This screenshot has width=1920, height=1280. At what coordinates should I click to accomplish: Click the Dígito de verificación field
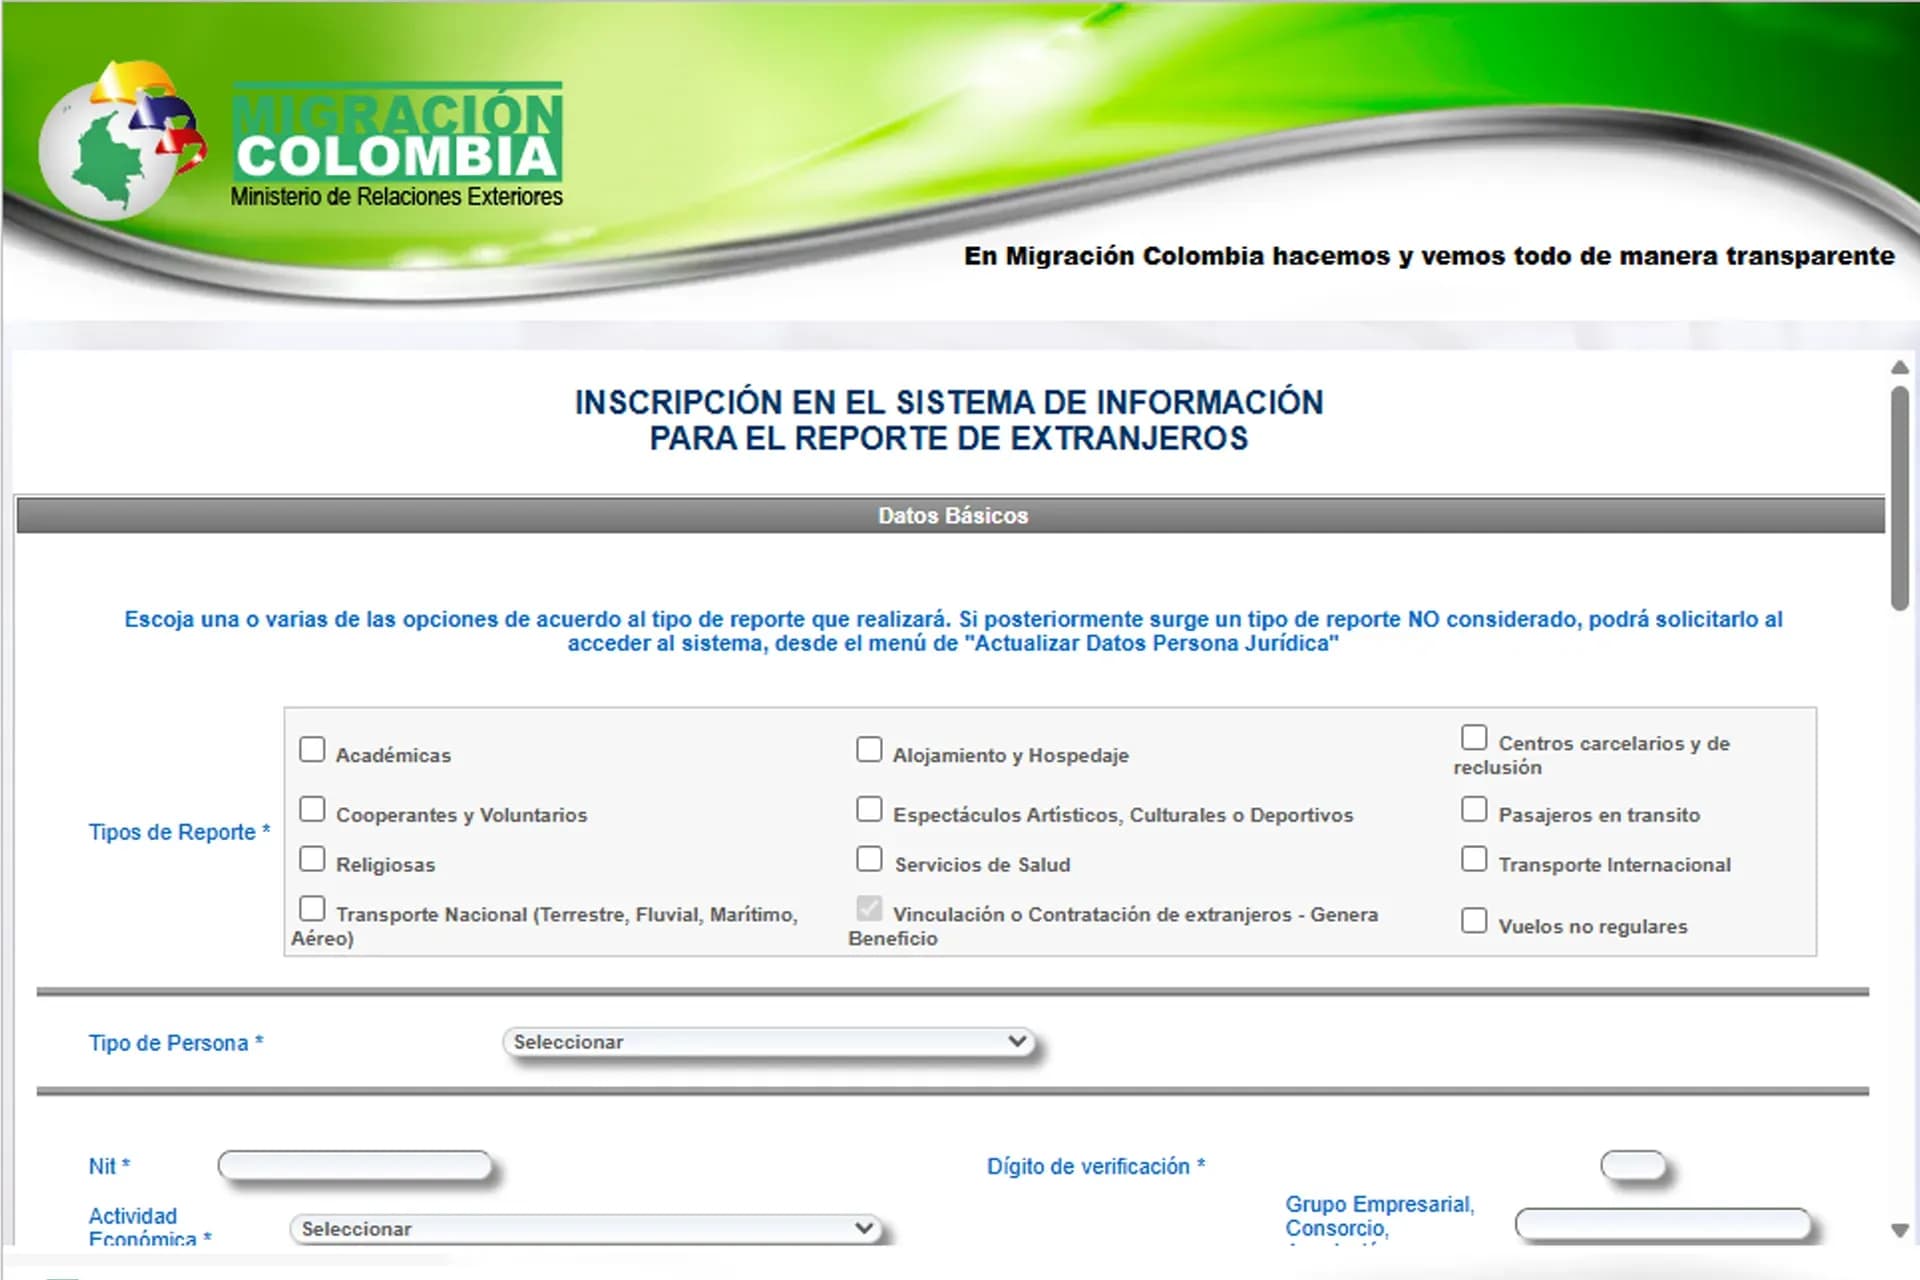pos(1633,1165)
